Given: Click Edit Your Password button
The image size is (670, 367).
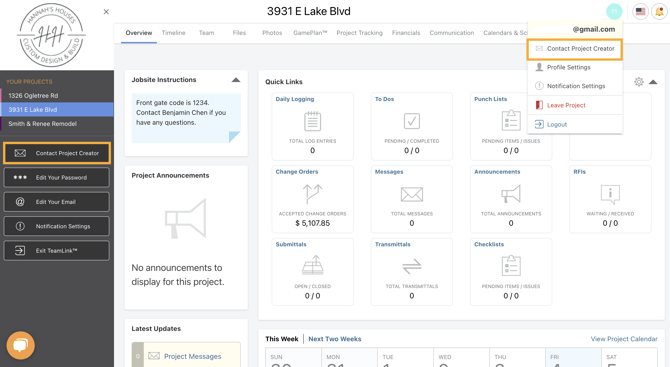Looking at the screenshot, I should [x=56, y=178].
